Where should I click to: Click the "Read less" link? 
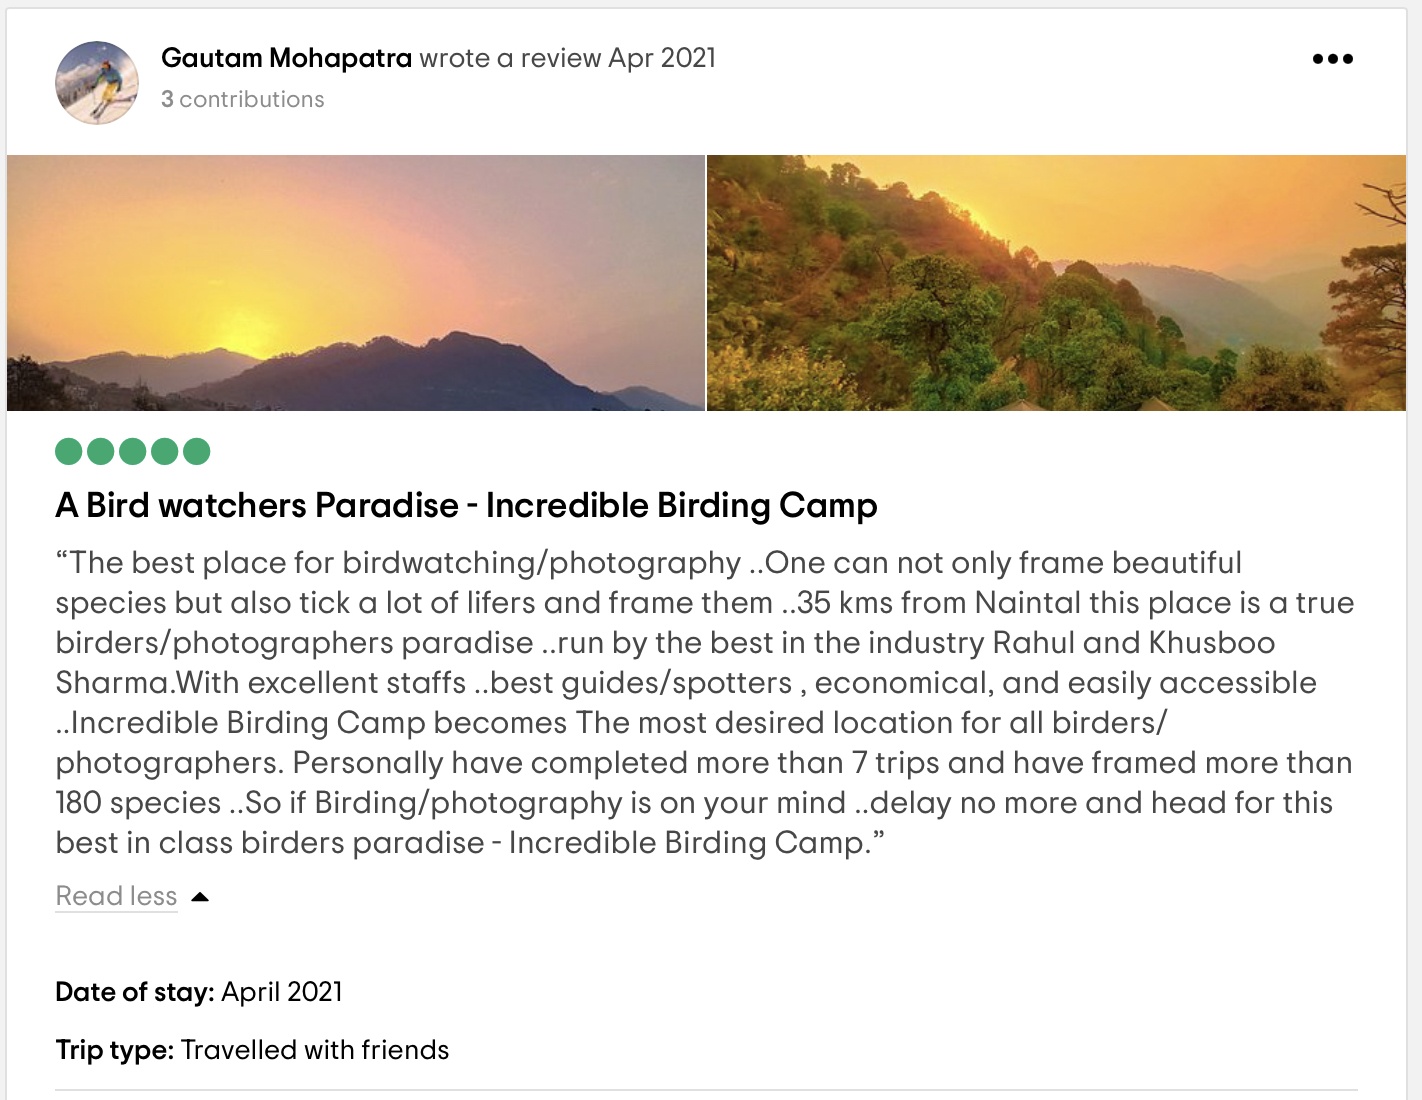(116, 896)
